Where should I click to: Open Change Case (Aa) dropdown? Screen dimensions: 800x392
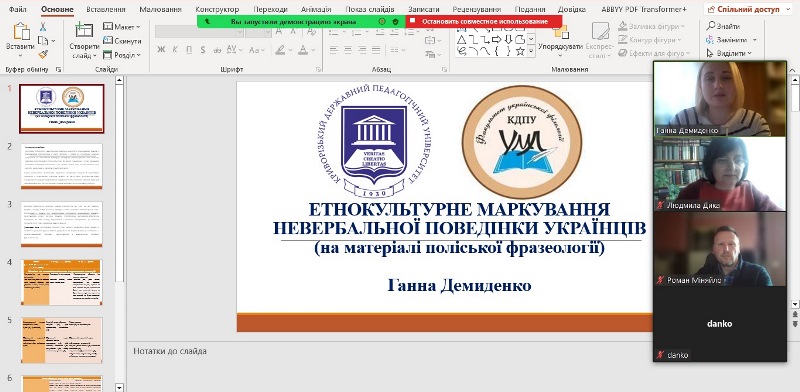257,50
